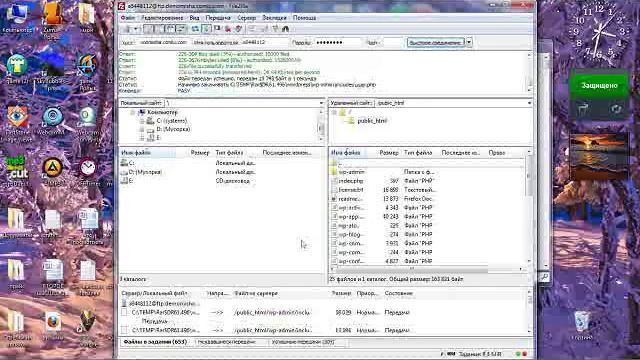This screenshot has height=360, width=640.
Task: Expand C: (system) drive node
Action: tap(142, 121)
